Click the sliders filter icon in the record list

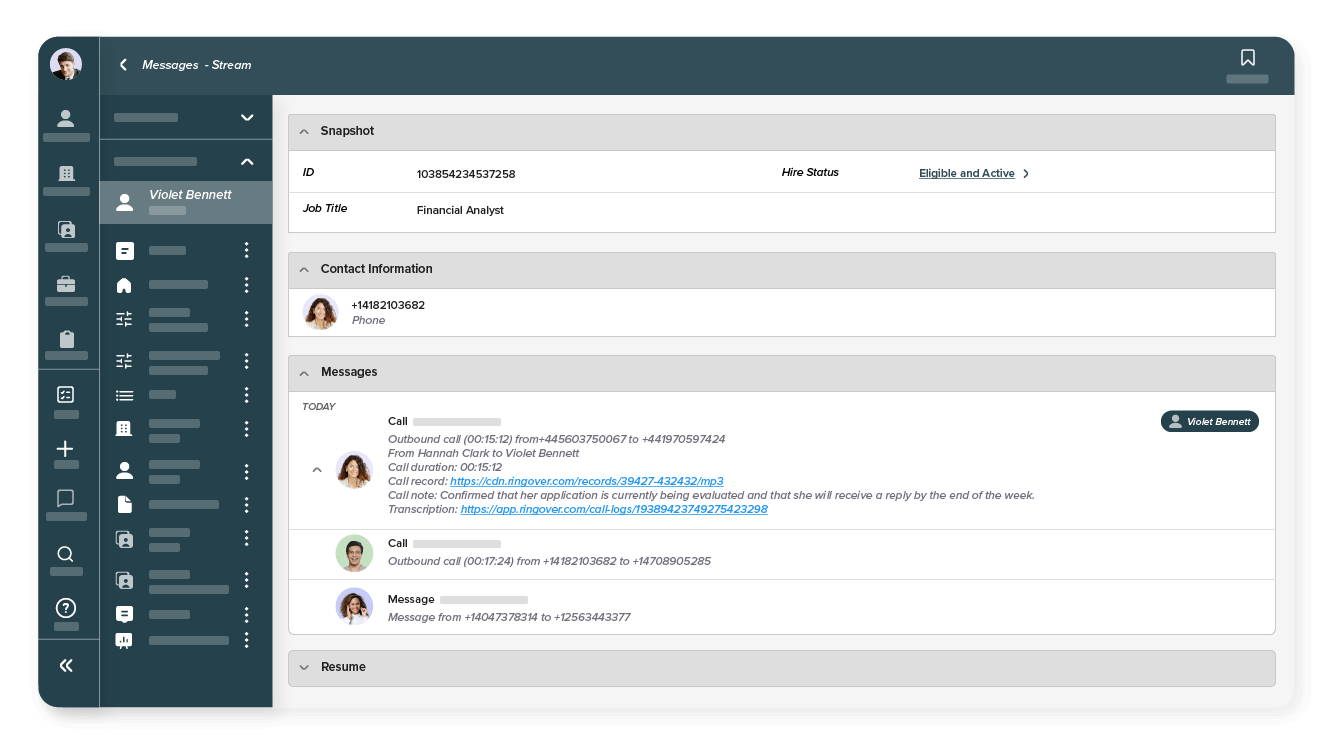pyautogui.click(x=124, y=318)
